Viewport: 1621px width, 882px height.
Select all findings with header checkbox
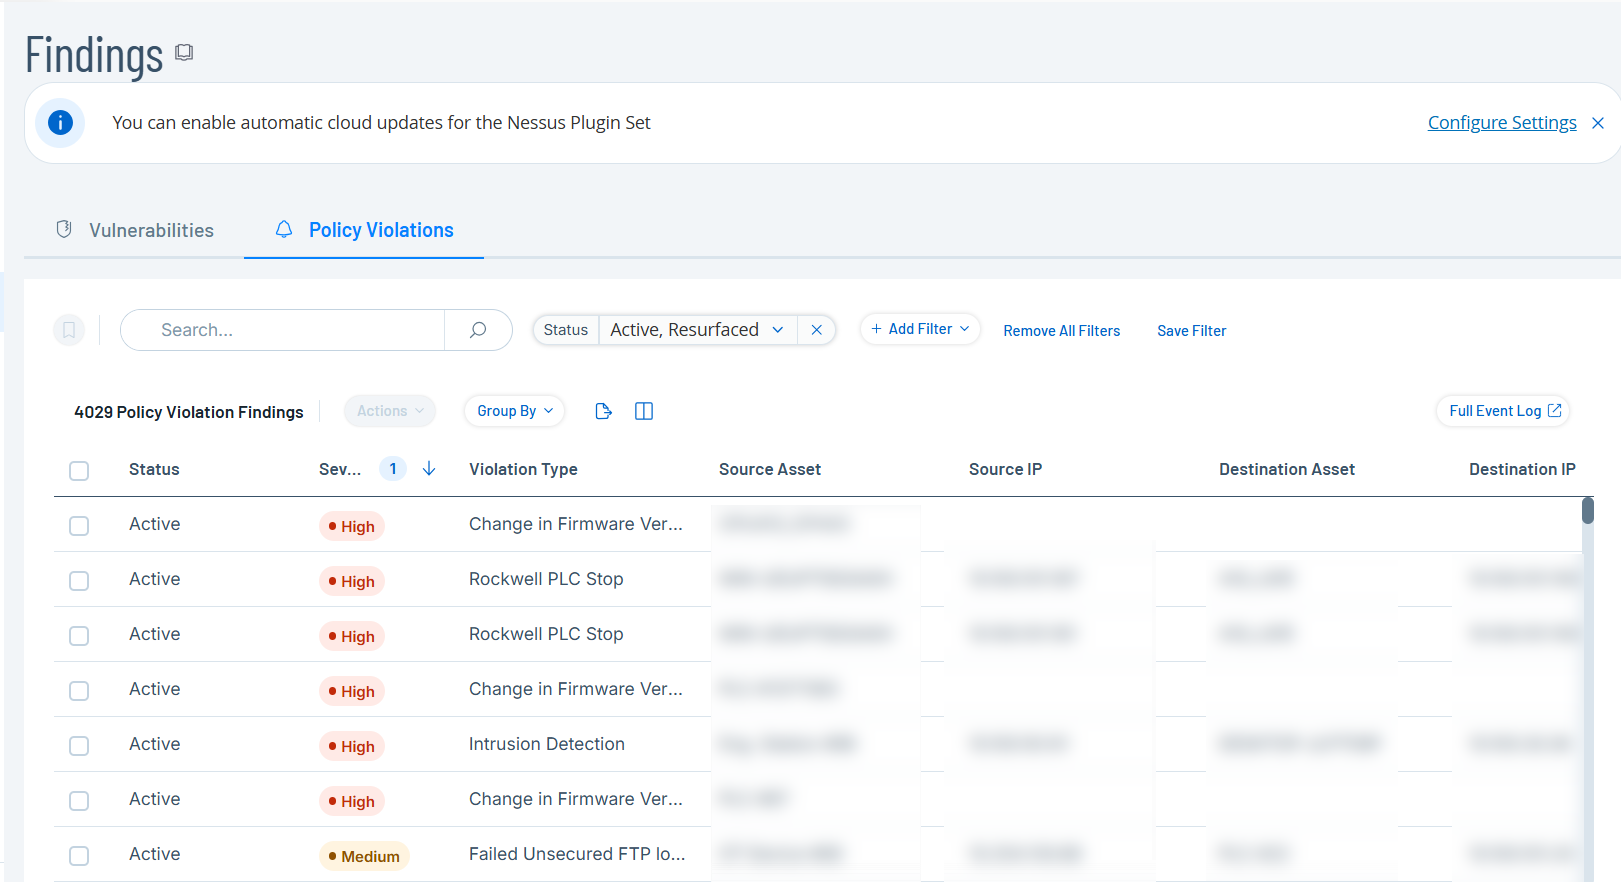(79, 471)
